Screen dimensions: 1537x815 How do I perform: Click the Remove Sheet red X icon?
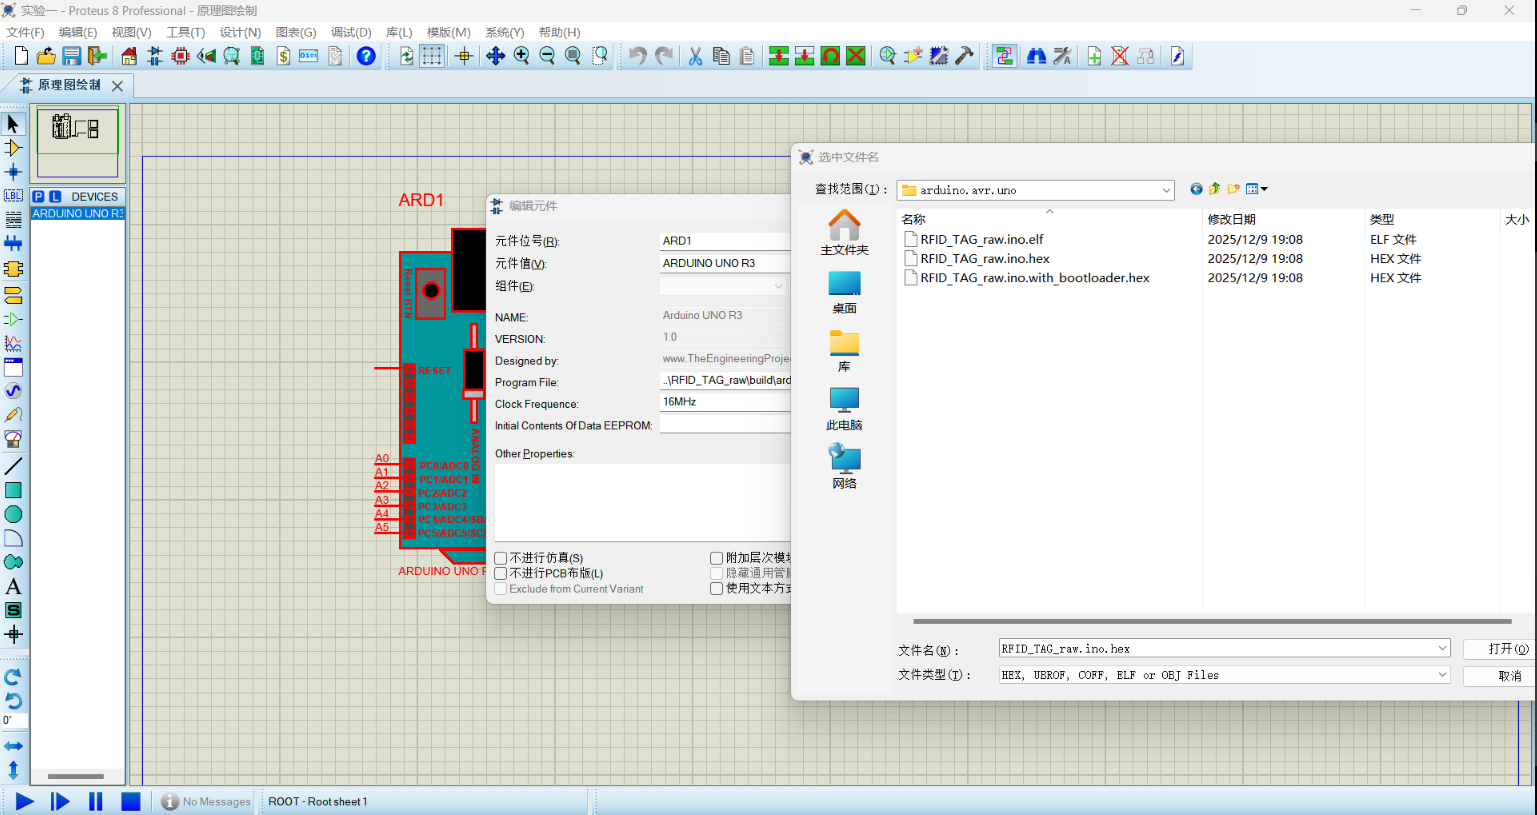click(1120, 56)
